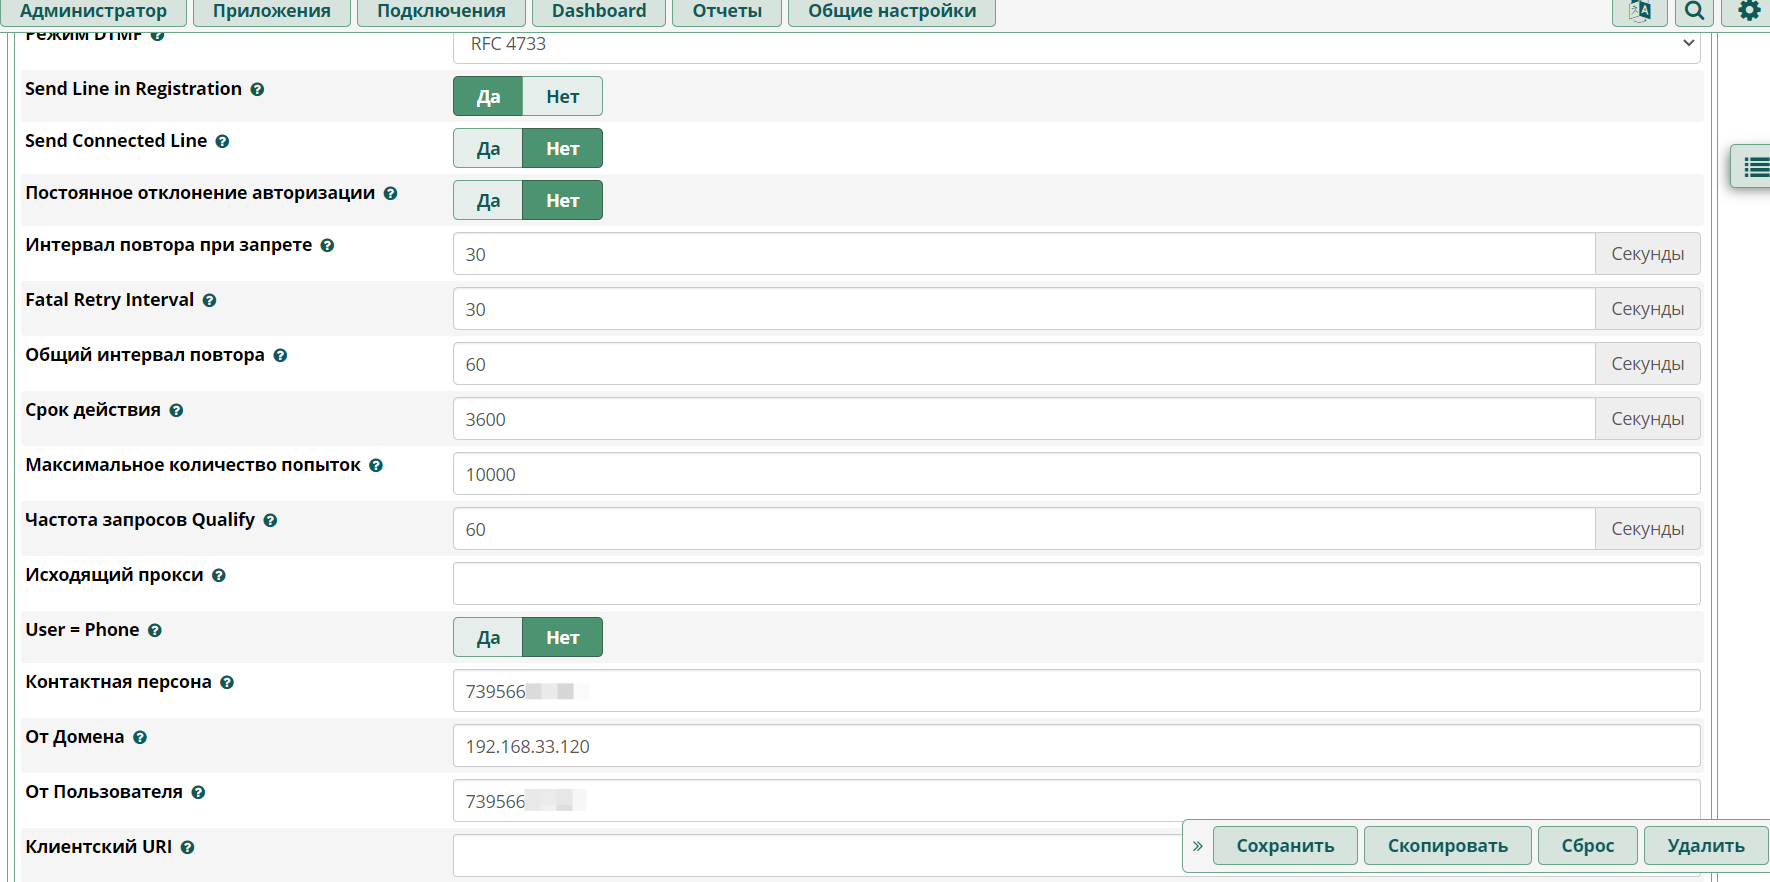Set Send Line in Registration to Нет
The width and height of the screenshot is (1770, 882).
pyautogui.click(x=562, y=97)
